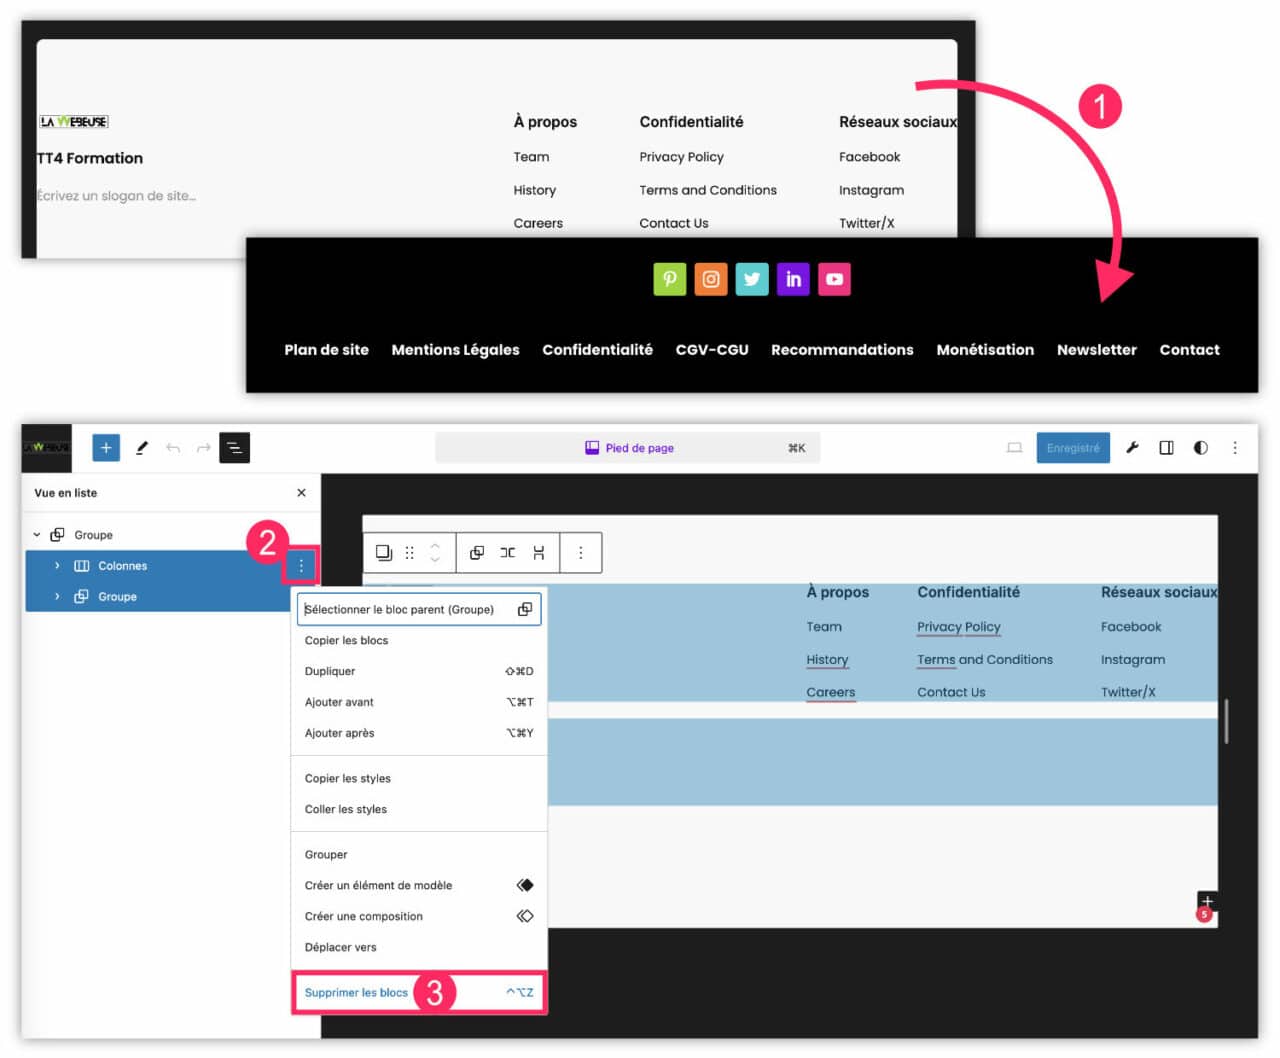
Task: Open the document list view icon
Action: coord(234,448)
